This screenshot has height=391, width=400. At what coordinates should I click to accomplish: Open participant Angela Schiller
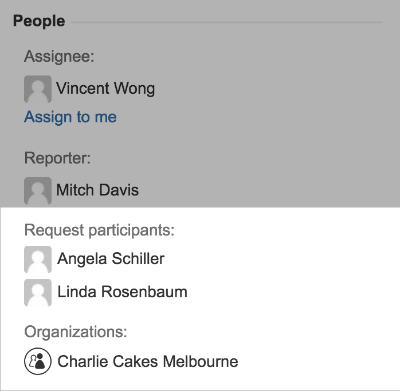pos(111,259)
